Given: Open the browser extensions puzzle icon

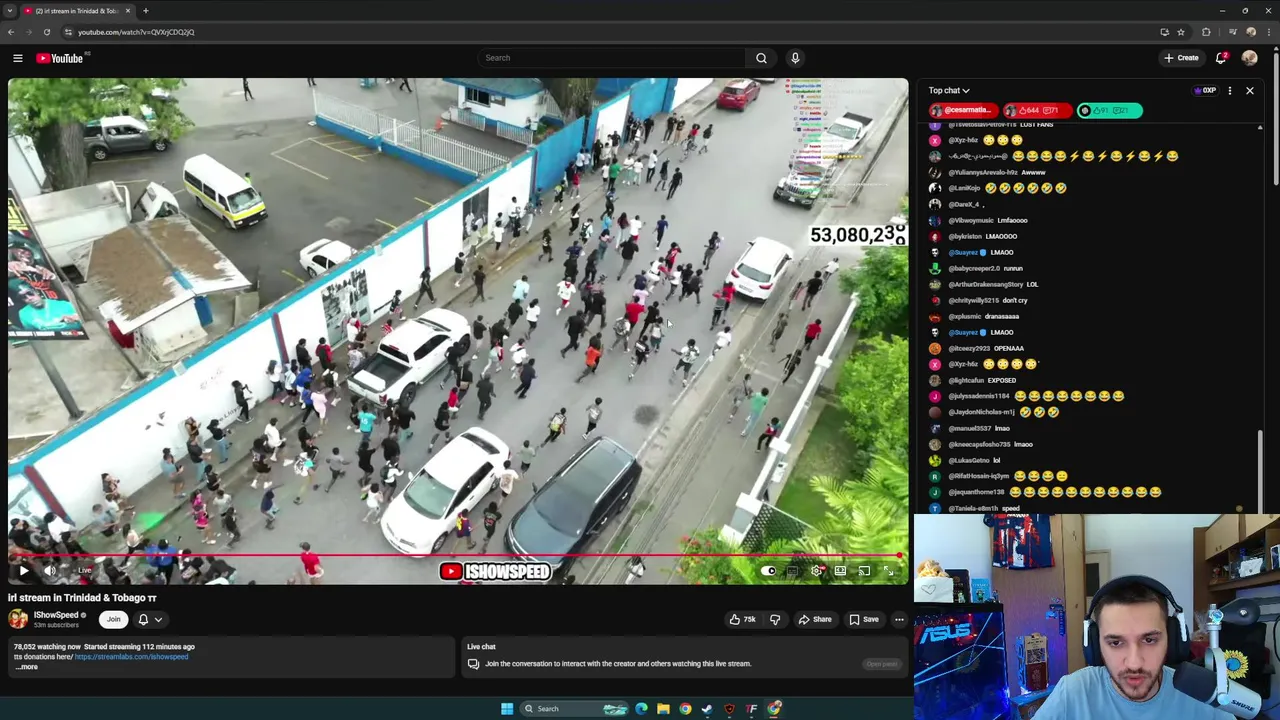Looking at the screenshot, I should [1206, 32].
